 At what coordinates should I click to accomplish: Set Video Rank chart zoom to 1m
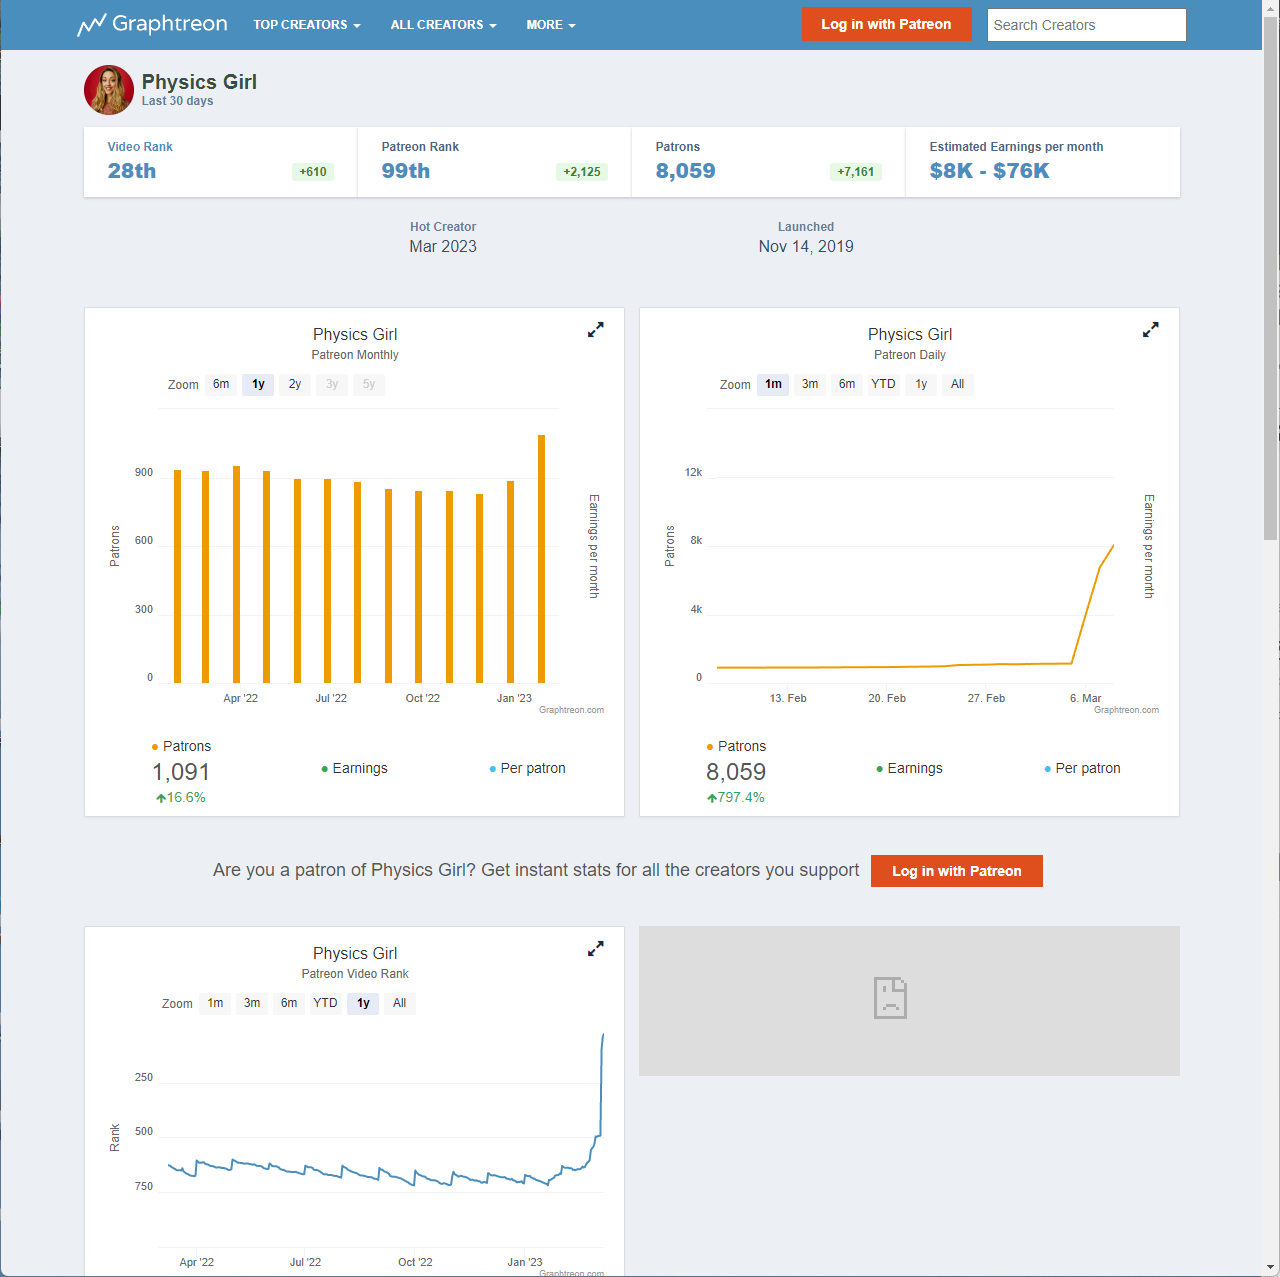coord(215,1003)
